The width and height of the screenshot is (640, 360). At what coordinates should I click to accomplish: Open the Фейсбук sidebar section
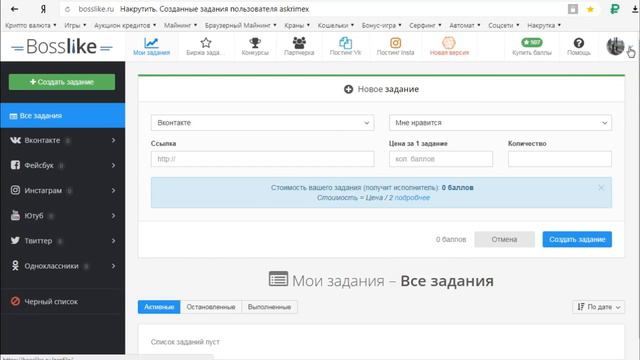click(x=62, y=165)
